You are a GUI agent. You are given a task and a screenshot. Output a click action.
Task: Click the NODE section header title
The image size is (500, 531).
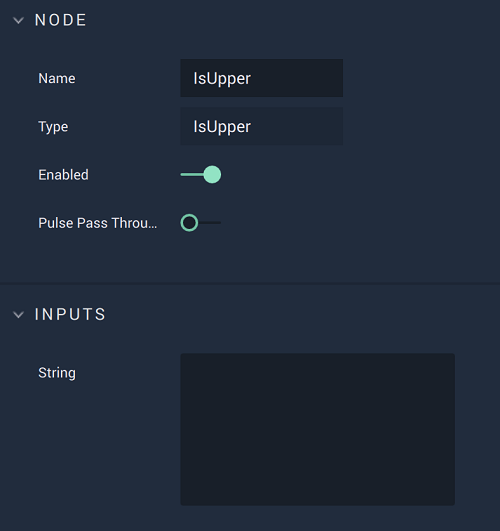pos(61,20)
